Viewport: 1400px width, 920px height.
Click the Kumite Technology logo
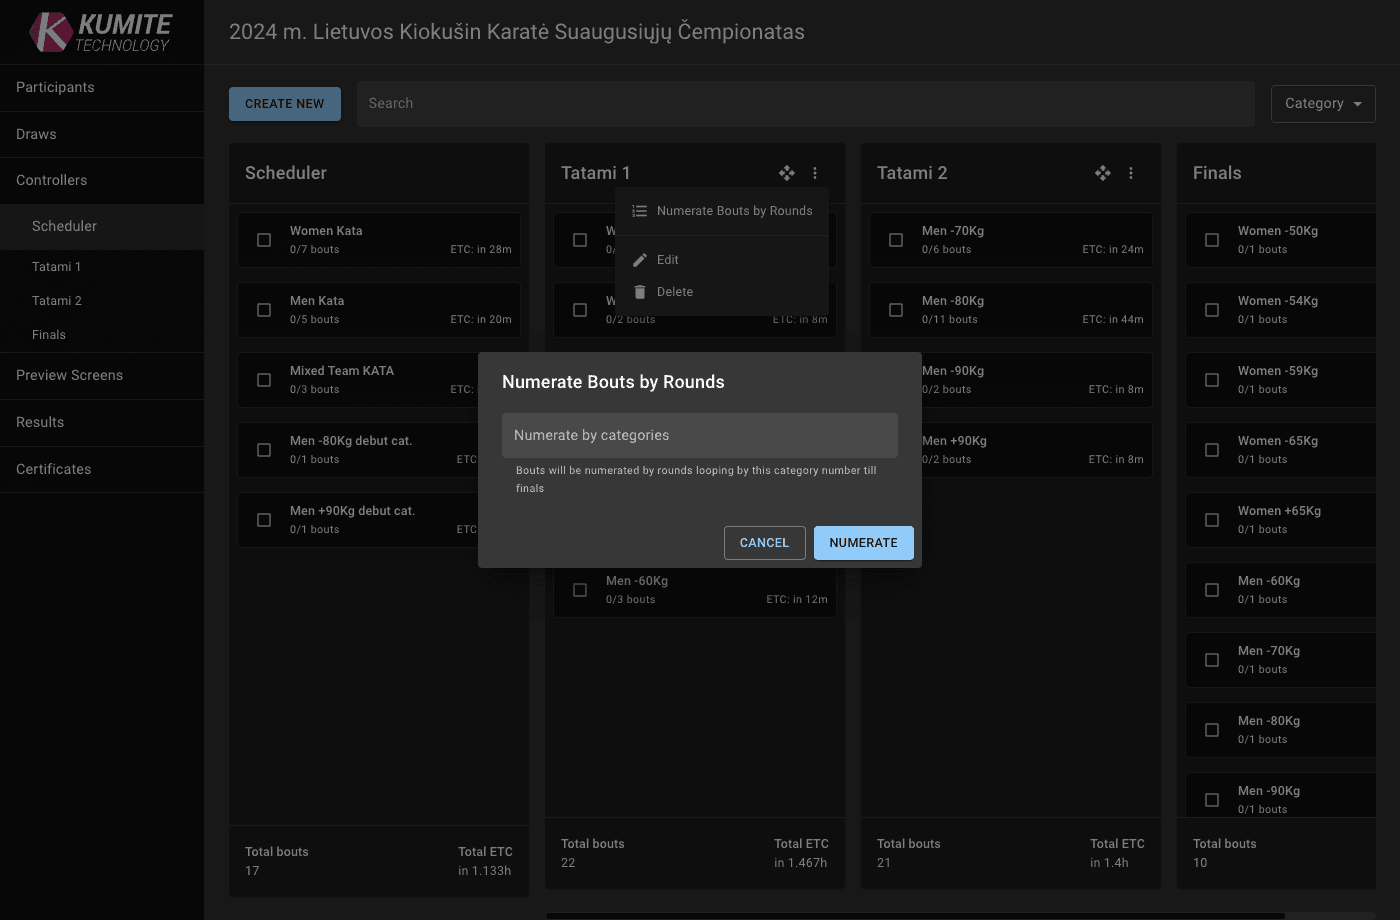pos(101,32)
